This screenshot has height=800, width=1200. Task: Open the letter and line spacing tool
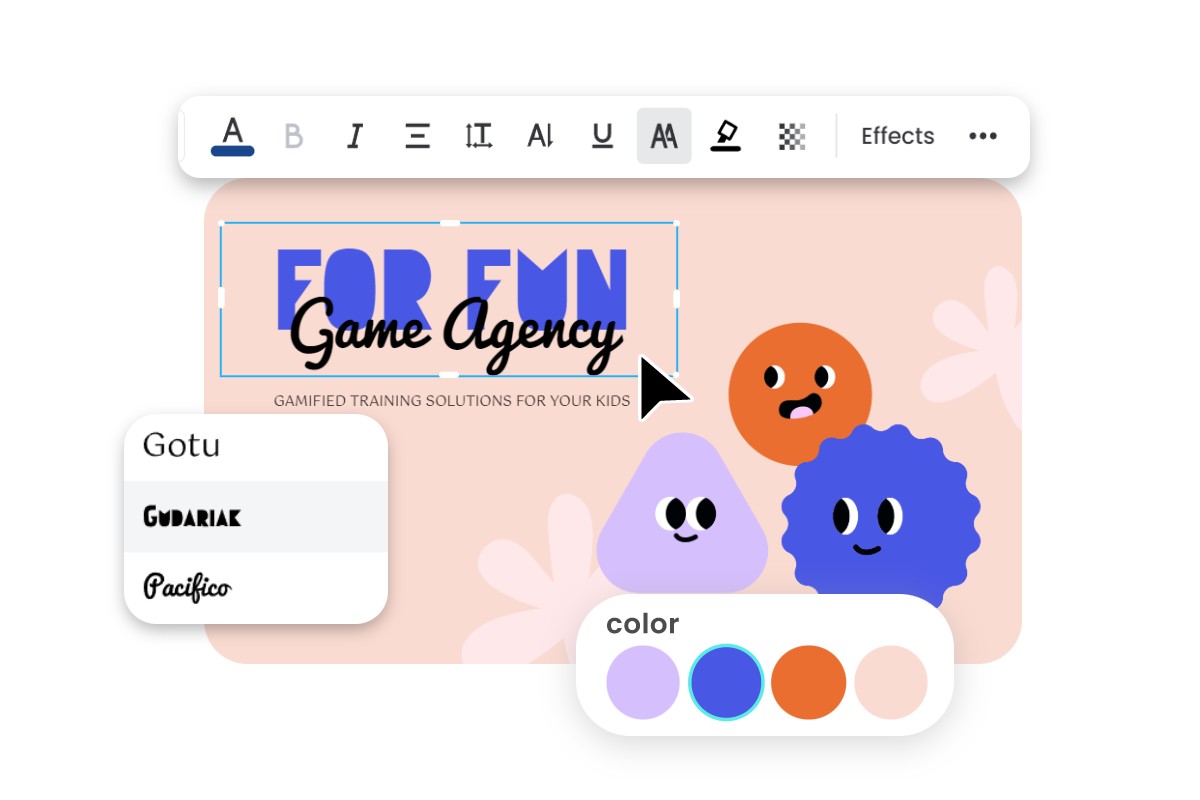(479, 136)
